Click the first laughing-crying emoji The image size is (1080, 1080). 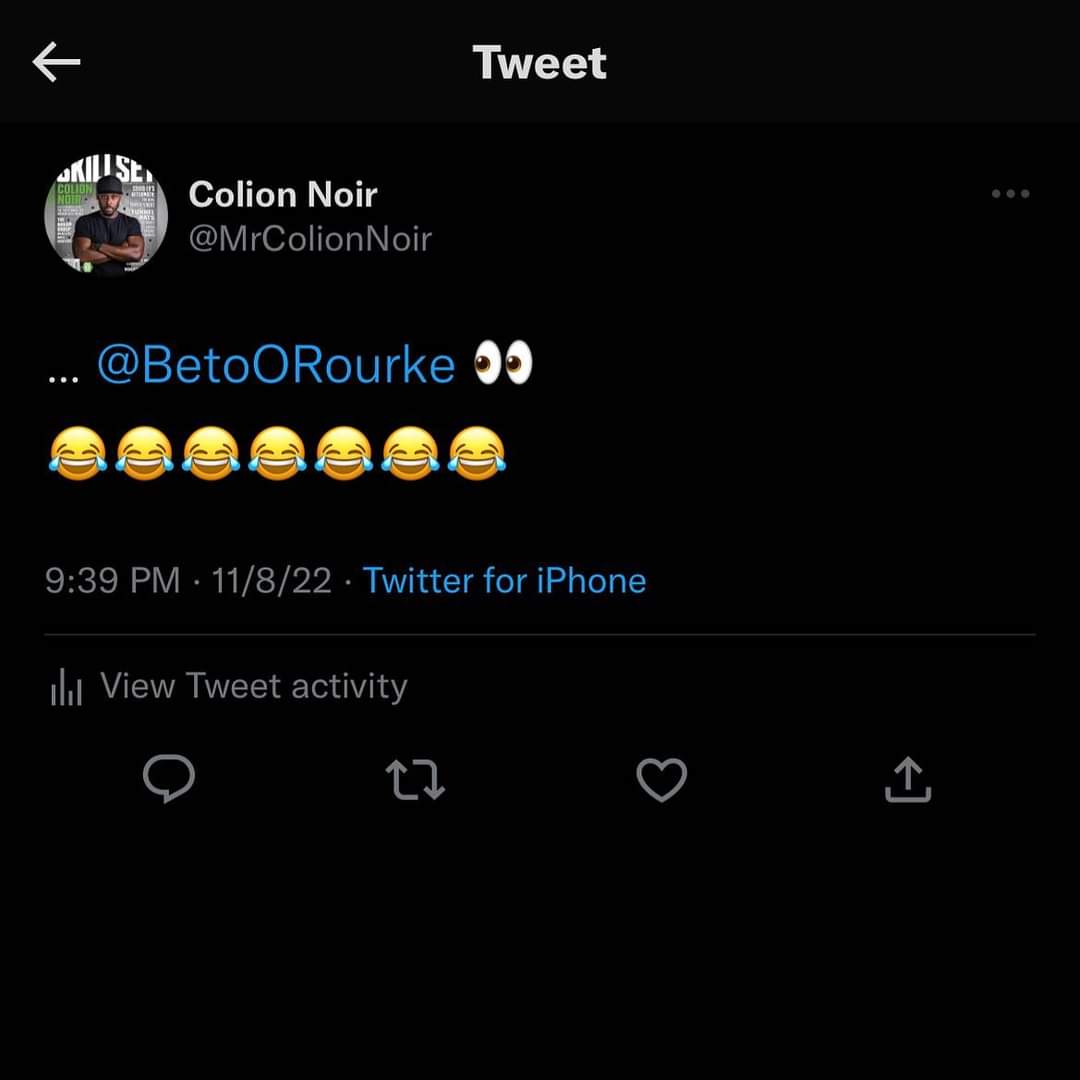coord(78,452)
